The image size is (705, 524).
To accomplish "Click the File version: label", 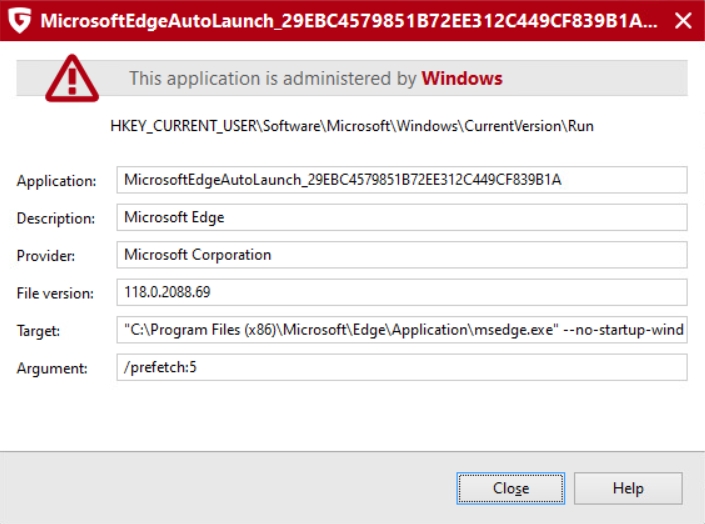I will (x=55, y=293).
